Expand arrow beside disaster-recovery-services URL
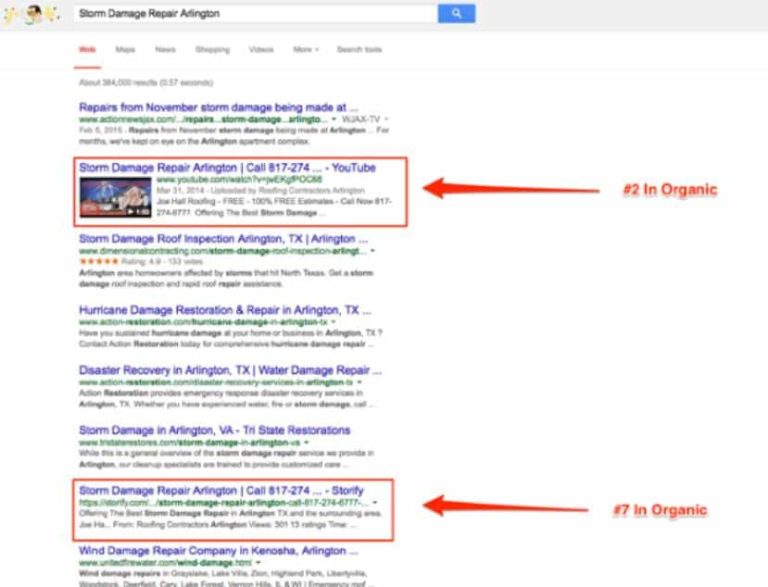 [x=359, y=382]
